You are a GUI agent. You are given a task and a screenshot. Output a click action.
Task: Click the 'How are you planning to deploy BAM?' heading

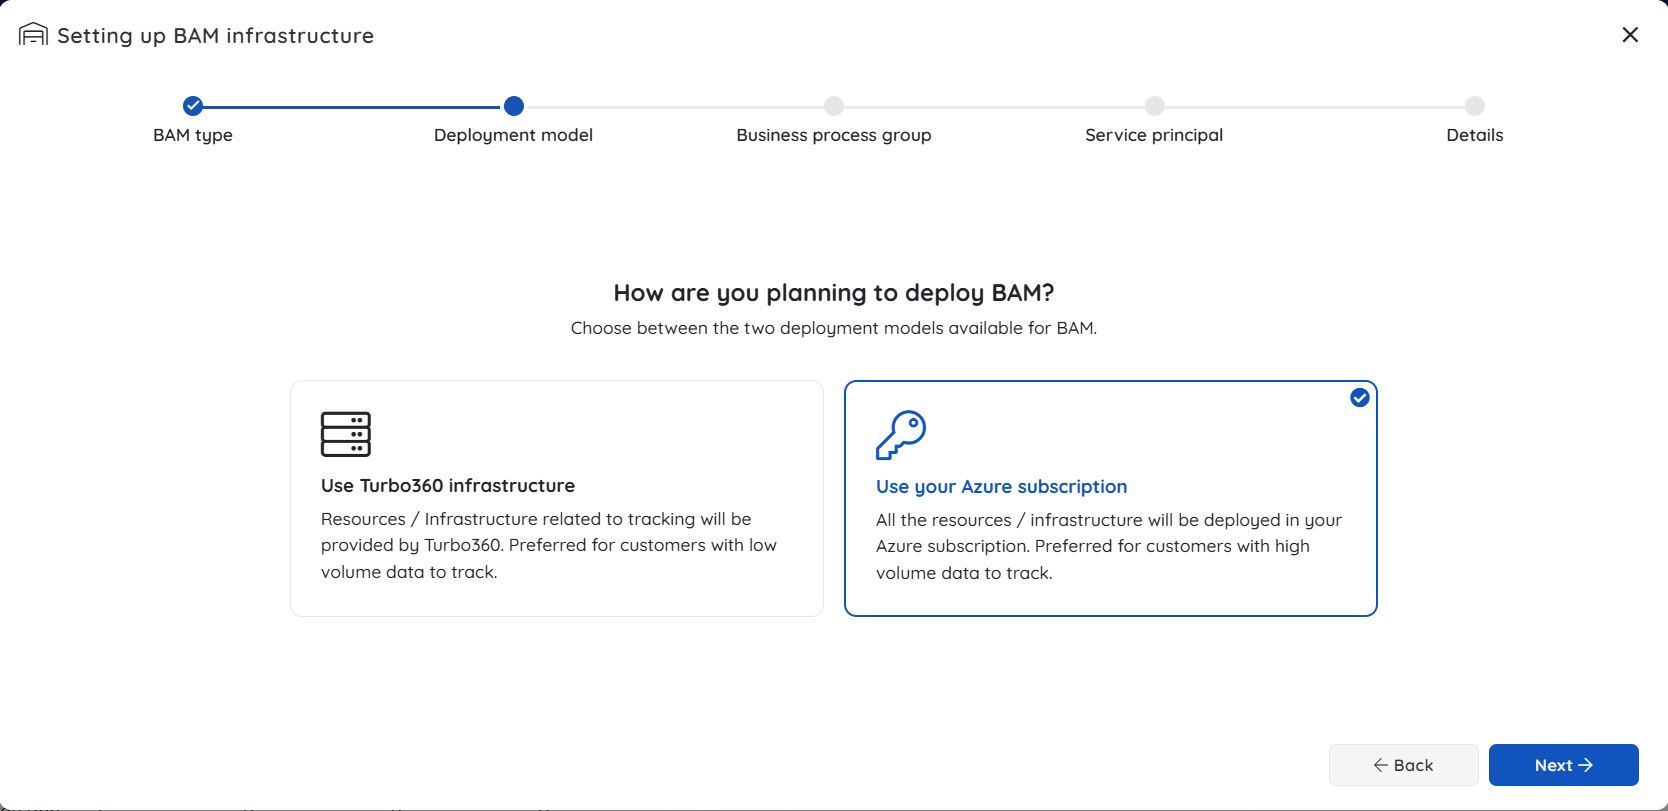click(x=834, y=293)
